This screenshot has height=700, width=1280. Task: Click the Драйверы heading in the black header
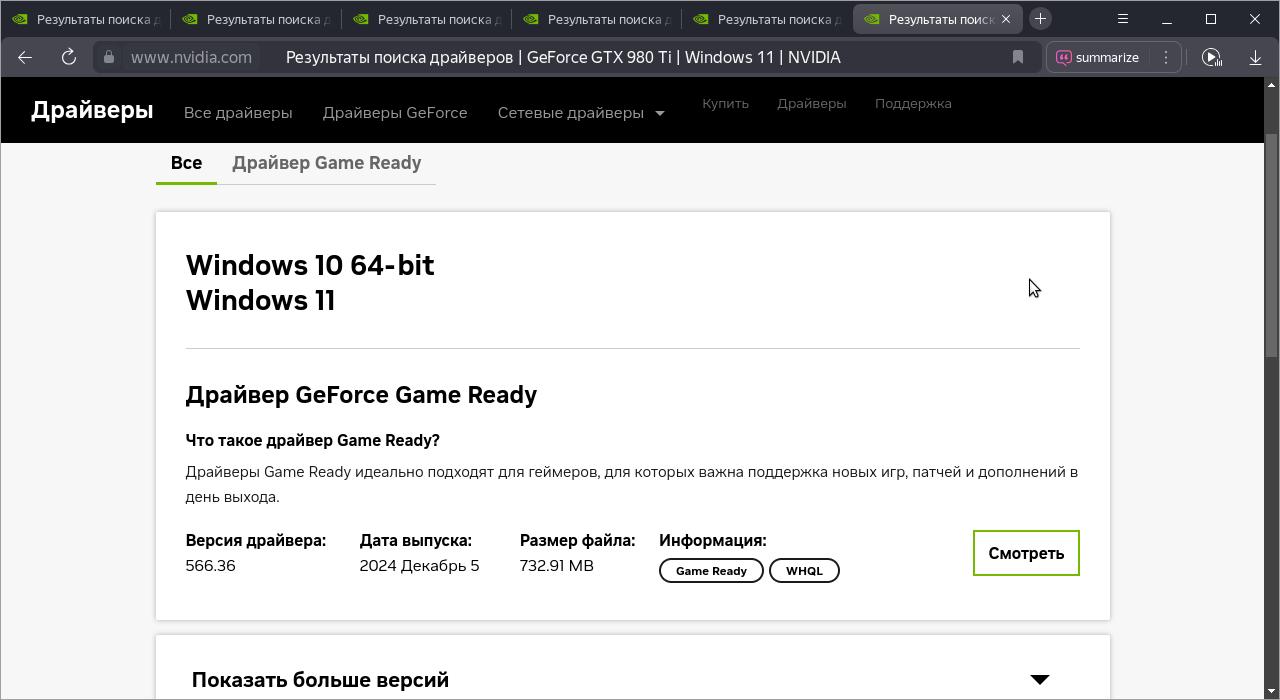click(x=92, y=110)
